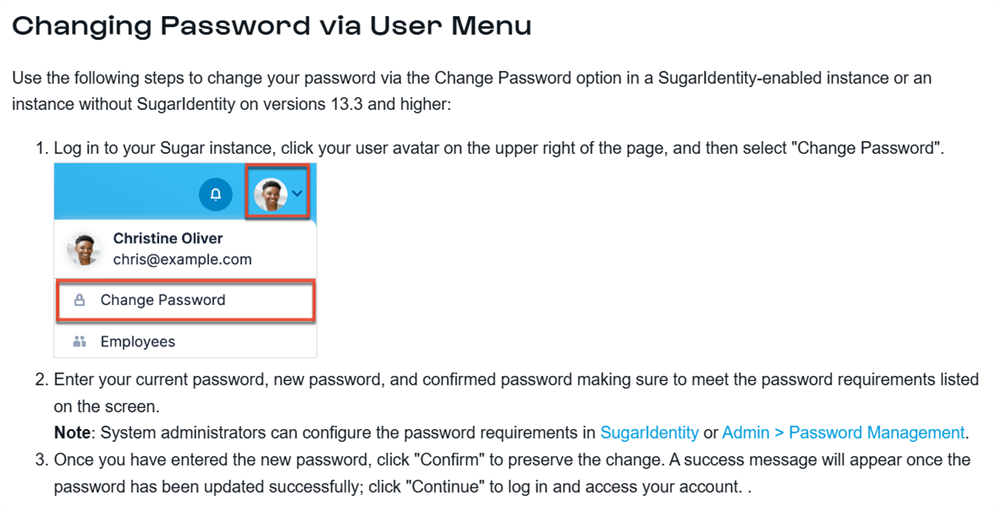Expand the chevron beside user avatar
The height and width of the screenshot is (511, 1000).
coord(298,193)
